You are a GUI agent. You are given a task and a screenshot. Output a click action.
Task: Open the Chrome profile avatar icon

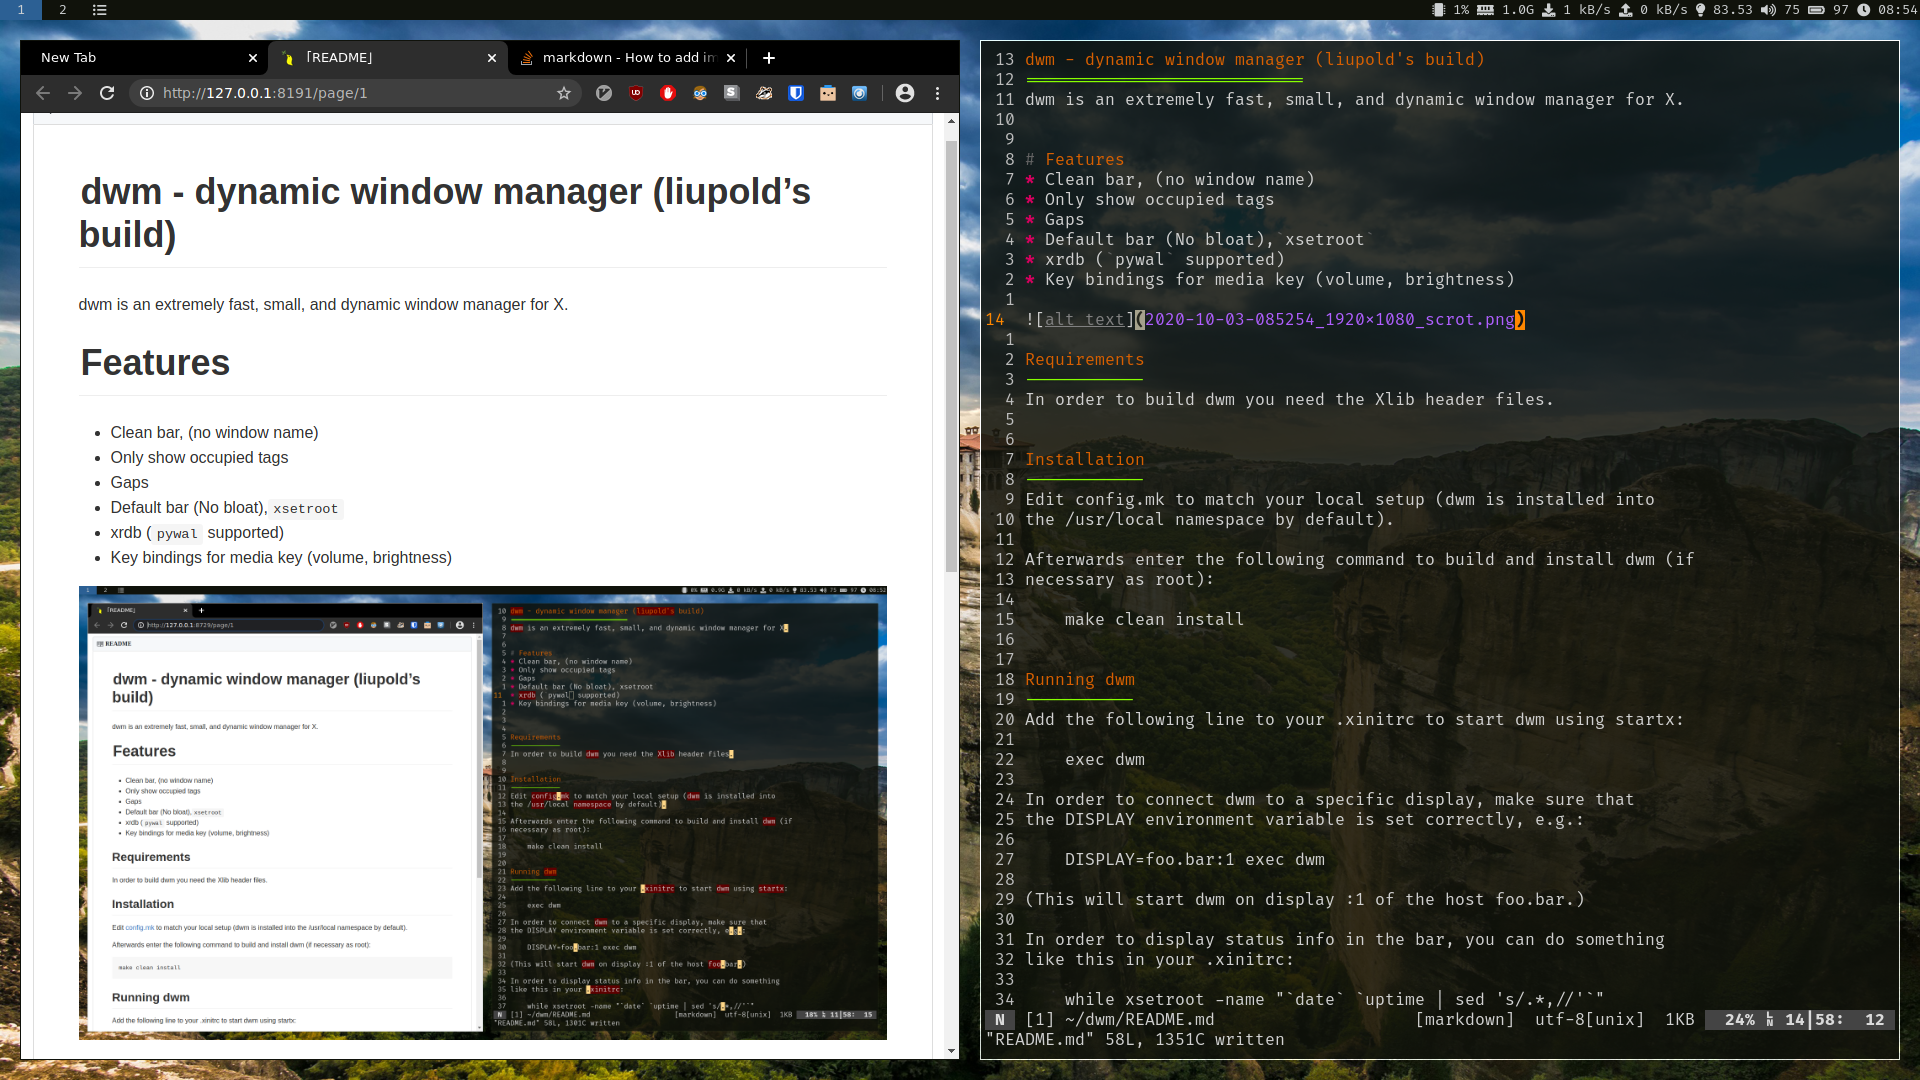pos(905,93)
